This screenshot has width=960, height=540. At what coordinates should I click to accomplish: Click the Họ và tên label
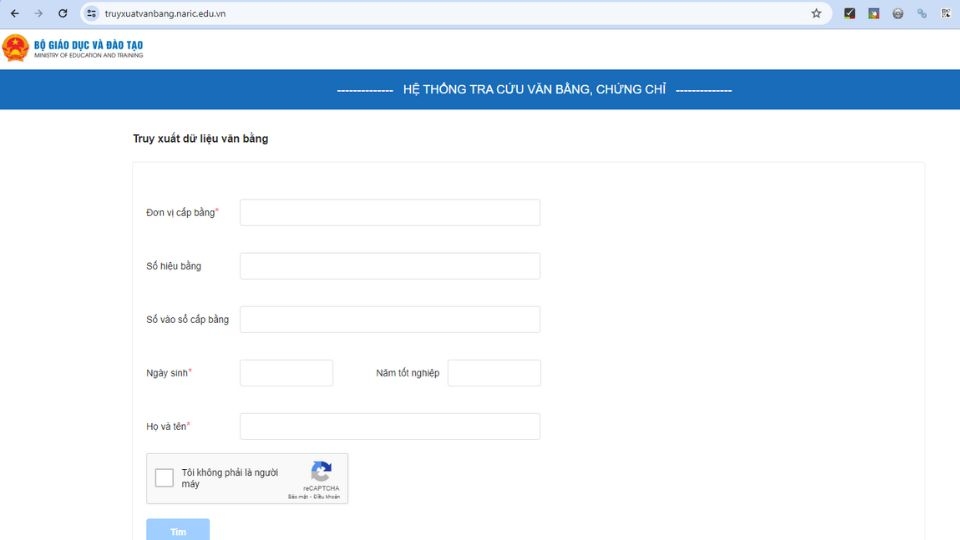[168, 426]
